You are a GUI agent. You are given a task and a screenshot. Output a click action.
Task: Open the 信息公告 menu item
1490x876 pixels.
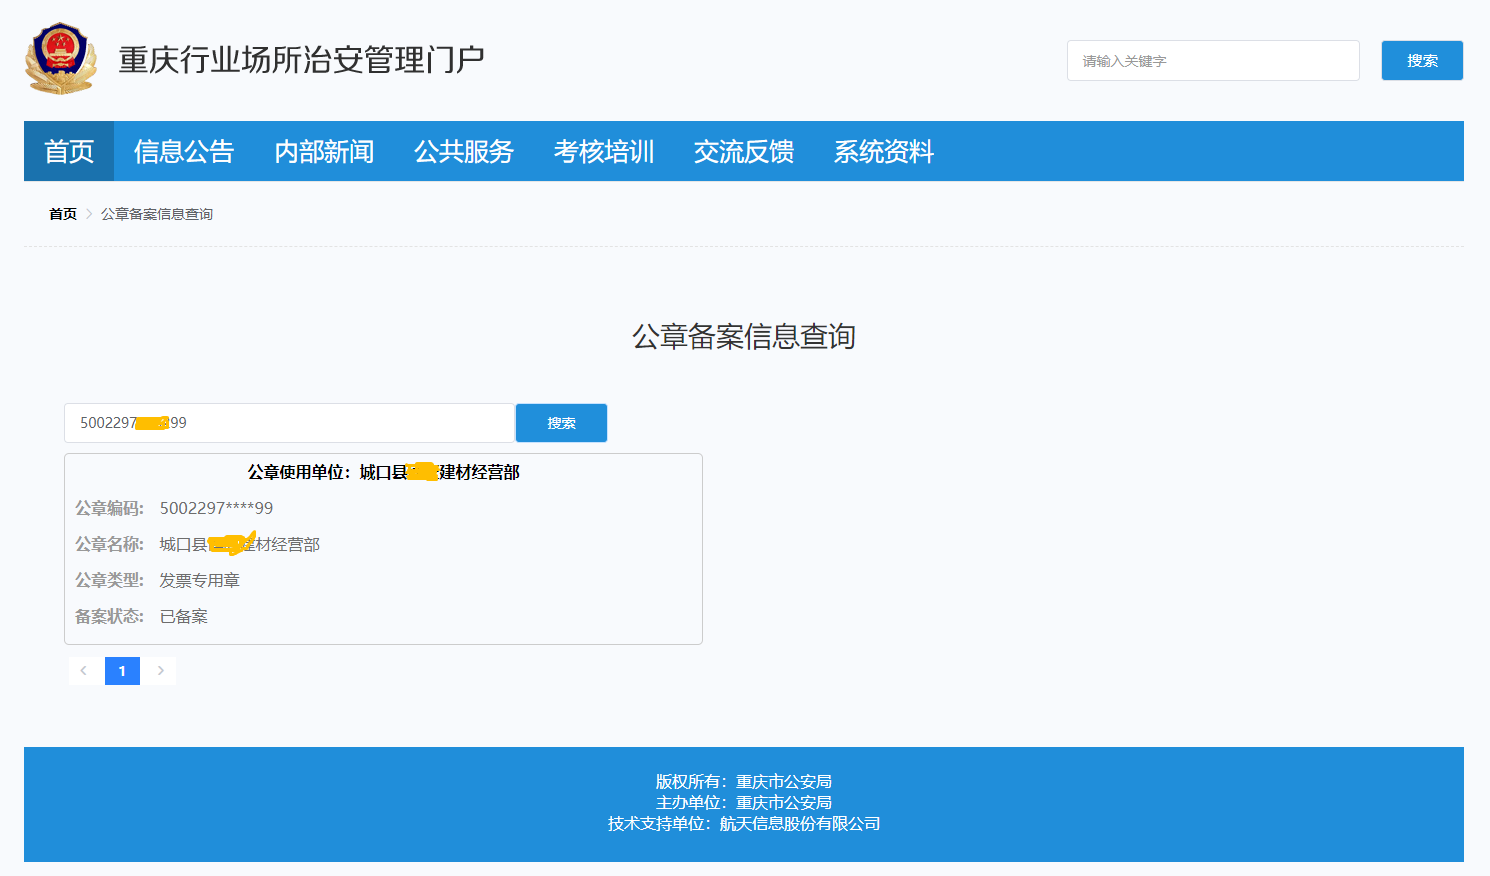184,151
